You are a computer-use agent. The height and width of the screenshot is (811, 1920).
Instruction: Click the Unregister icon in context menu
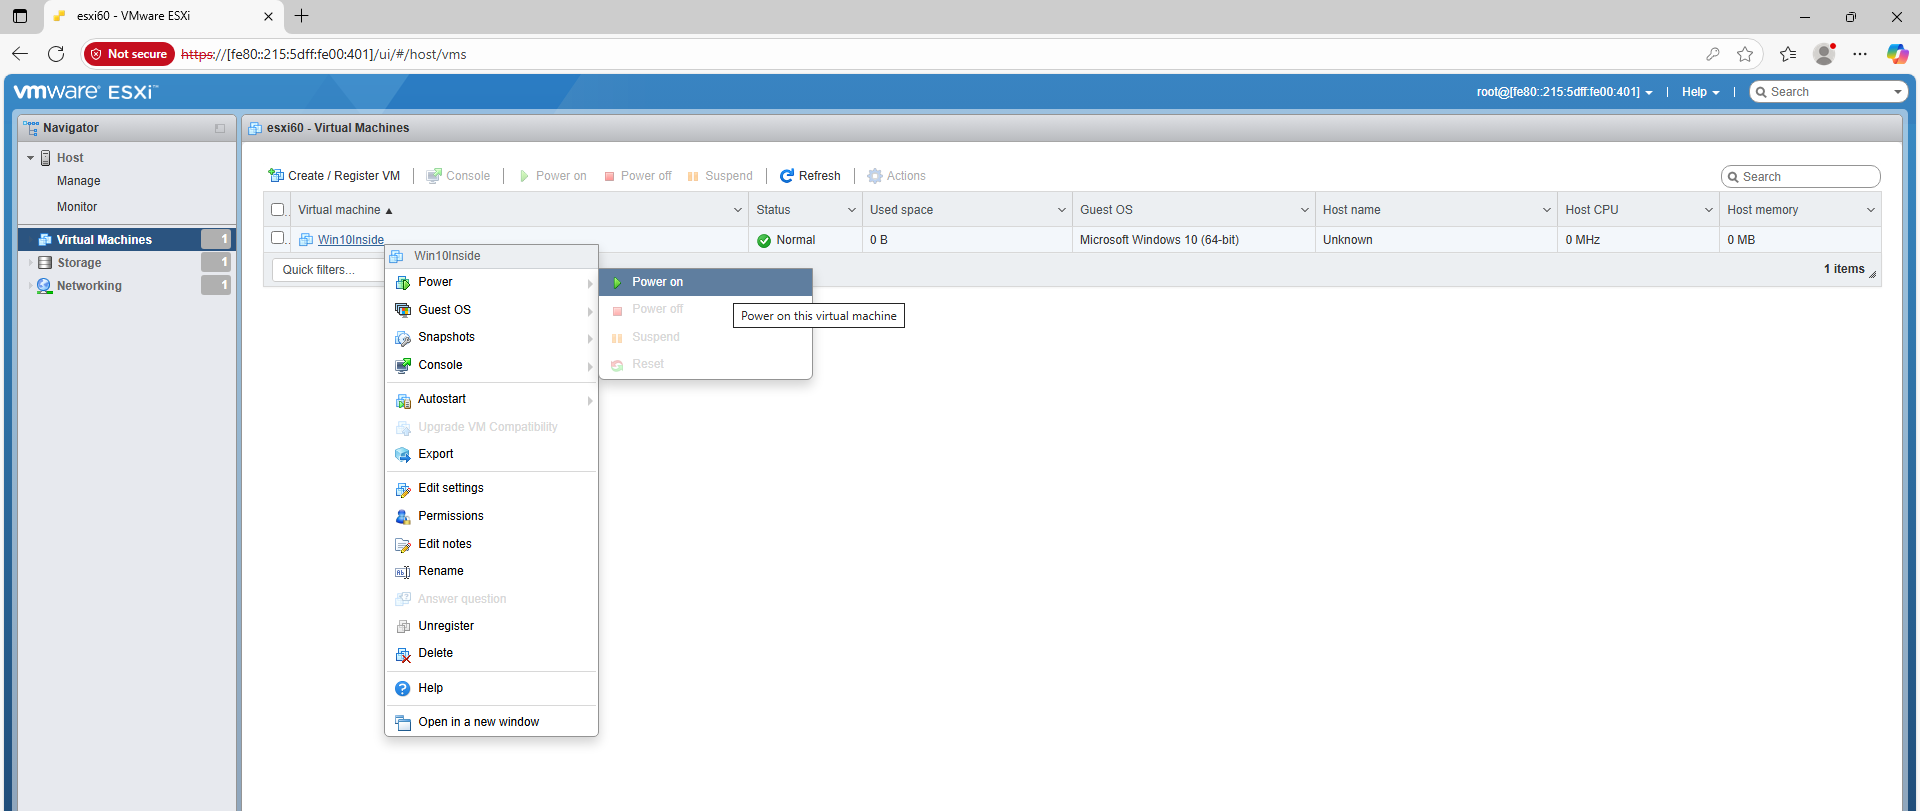click(403, 627)
